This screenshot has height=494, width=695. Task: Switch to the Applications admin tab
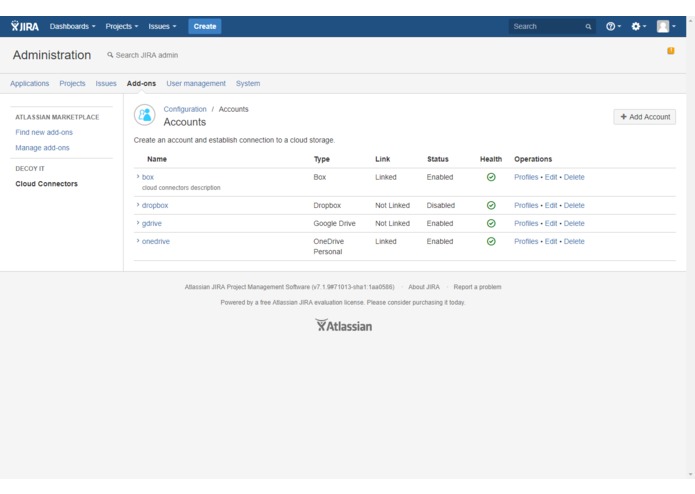coord(30,83)
